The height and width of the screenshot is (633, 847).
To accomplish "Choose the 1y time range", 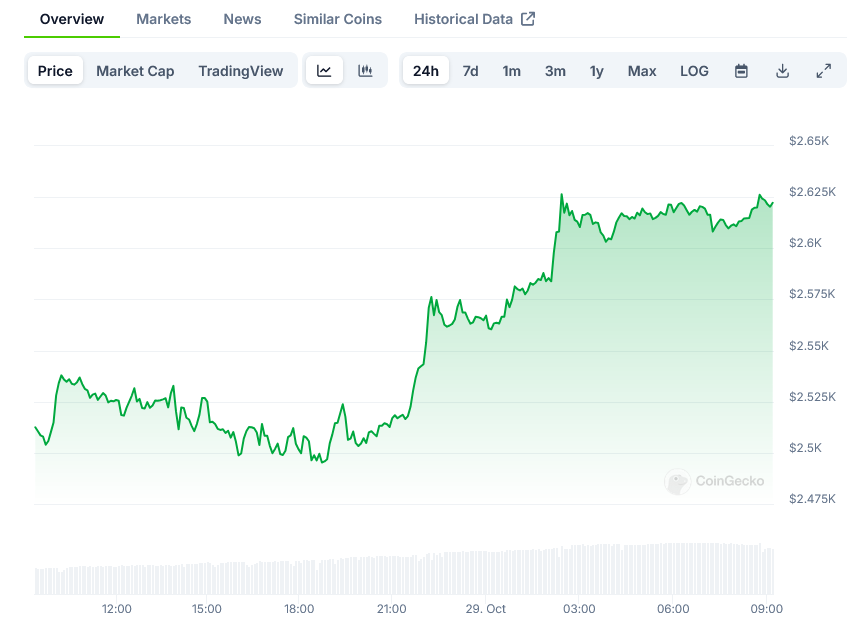I will click(x=597, y=71).
